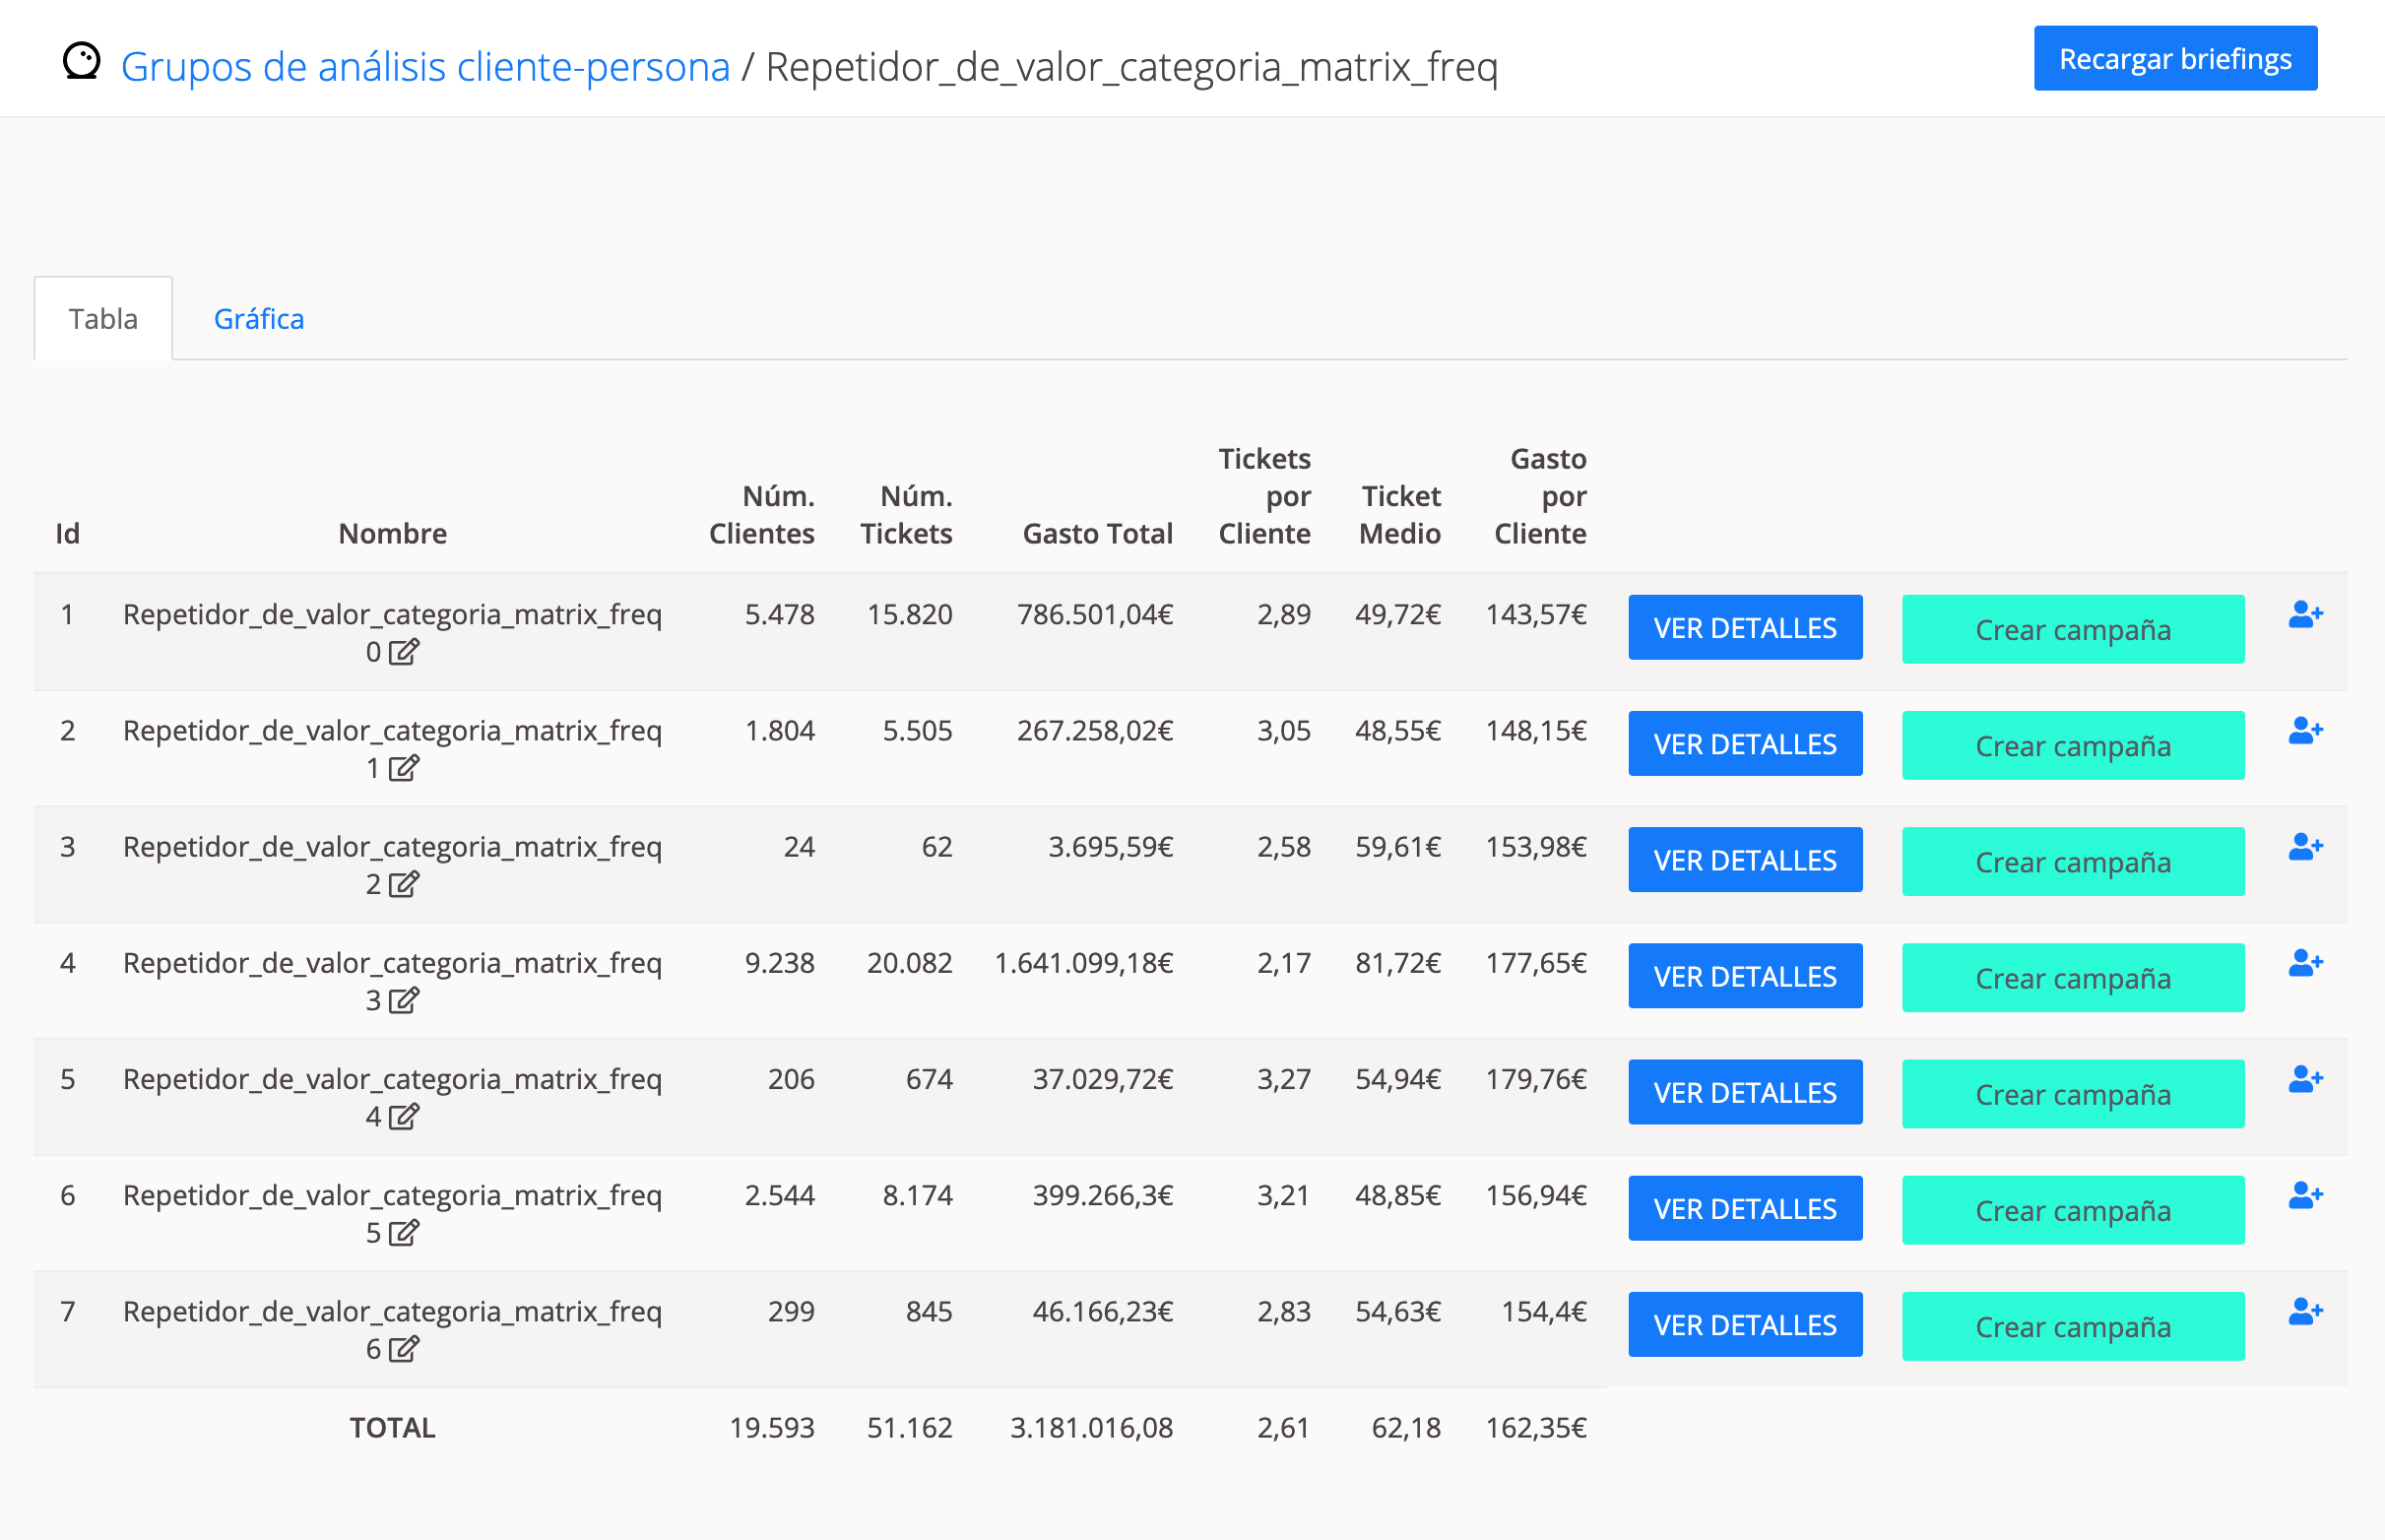The width and height of the screenshot is (2385, 1540).
Task: Create a campaign for group id 6
Action: click(x=2072, y=1210)
